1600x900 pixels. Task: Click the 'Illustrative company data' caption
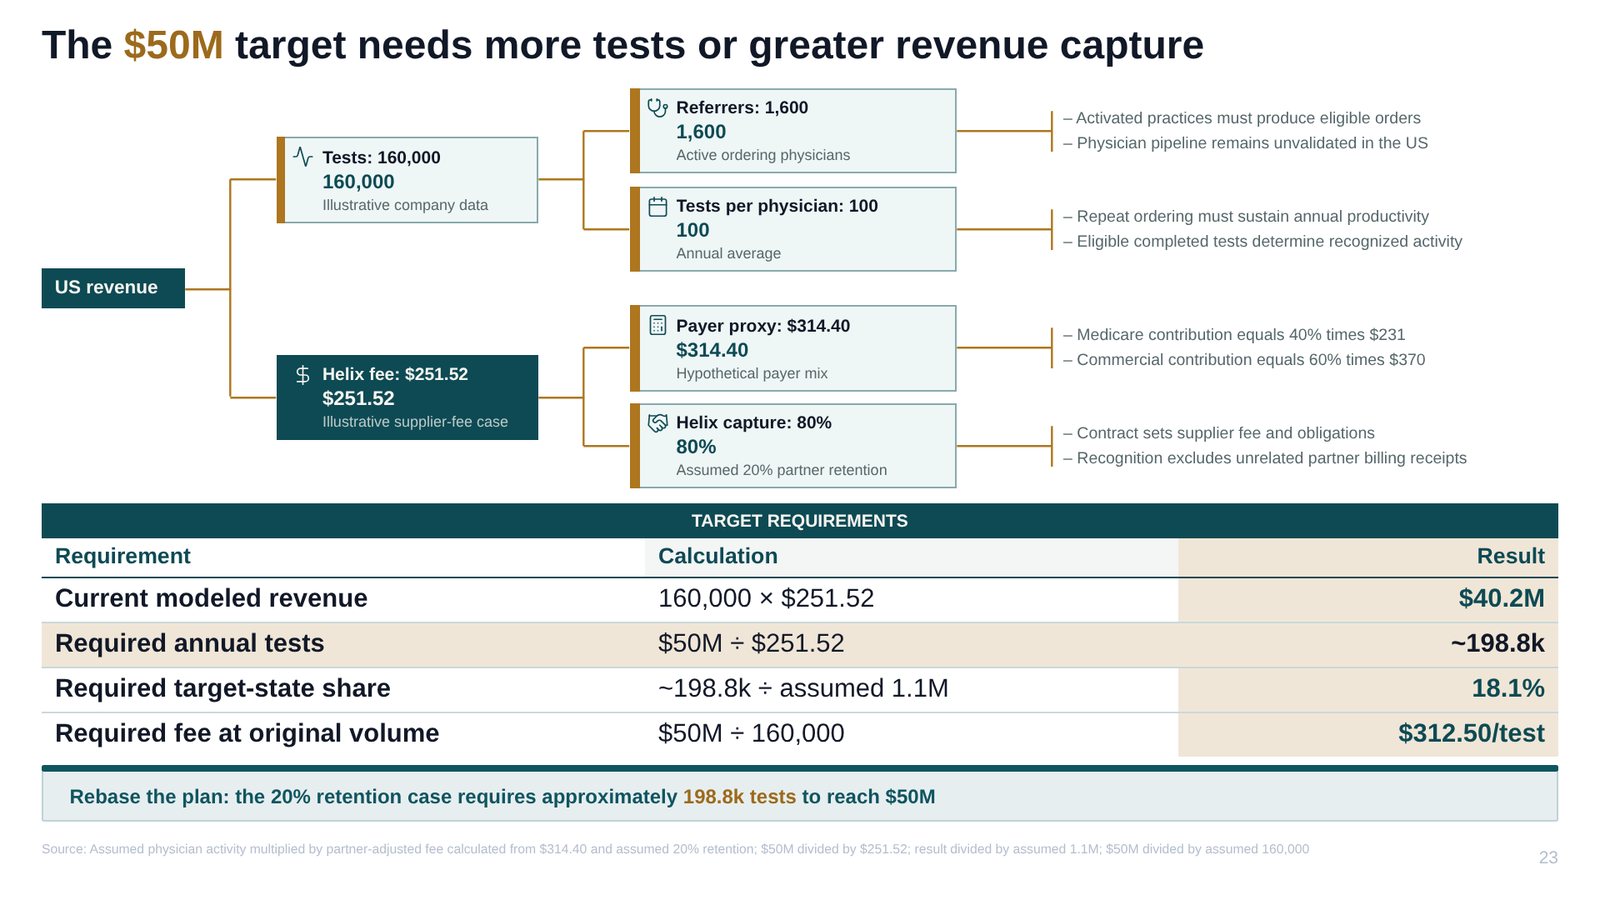405,205
